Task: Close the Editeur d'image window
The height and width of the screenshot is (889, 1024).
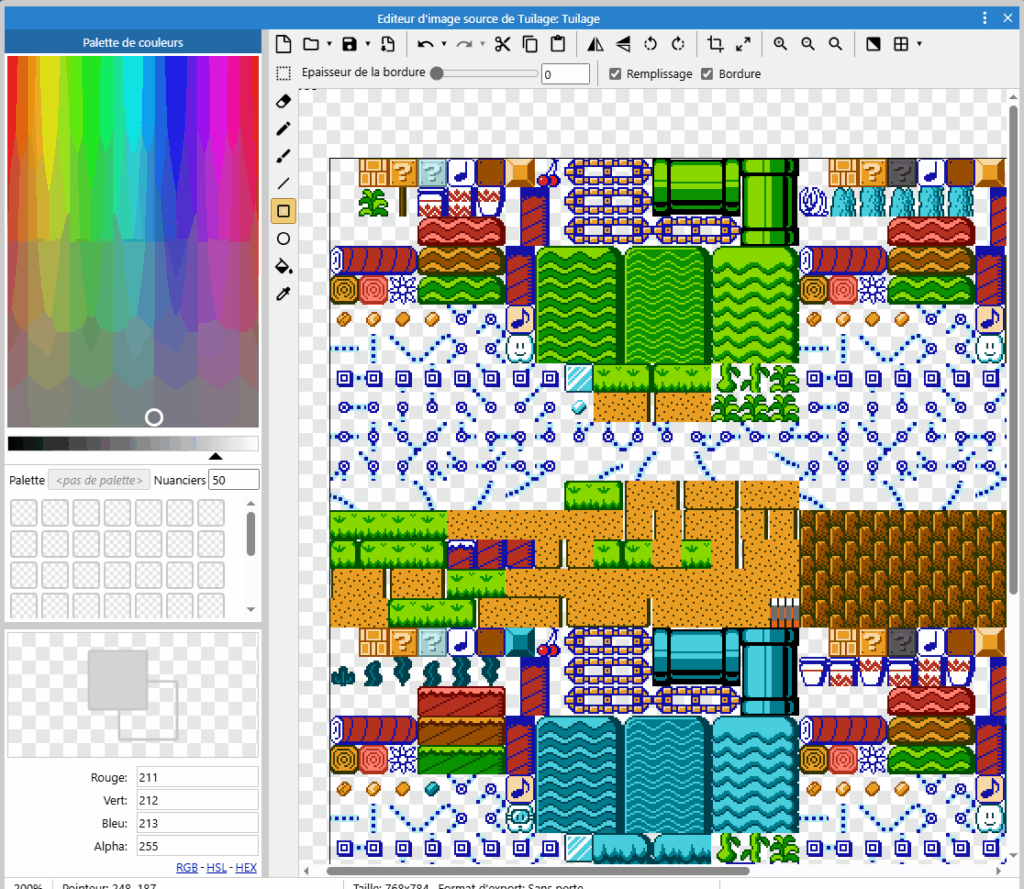Action: pyautogui.click(x=1008, y=18)
